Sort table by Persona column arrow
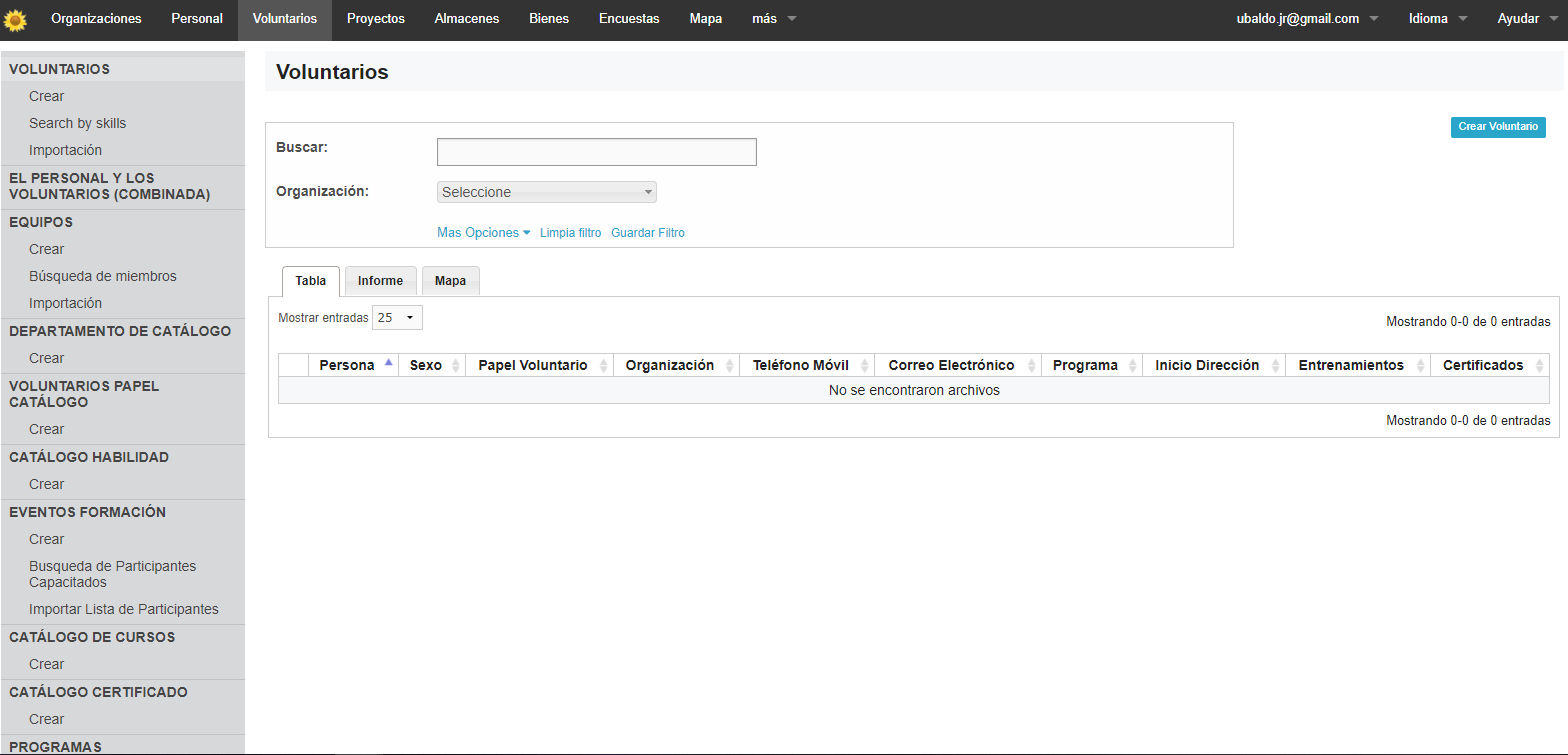 point(388,362)
